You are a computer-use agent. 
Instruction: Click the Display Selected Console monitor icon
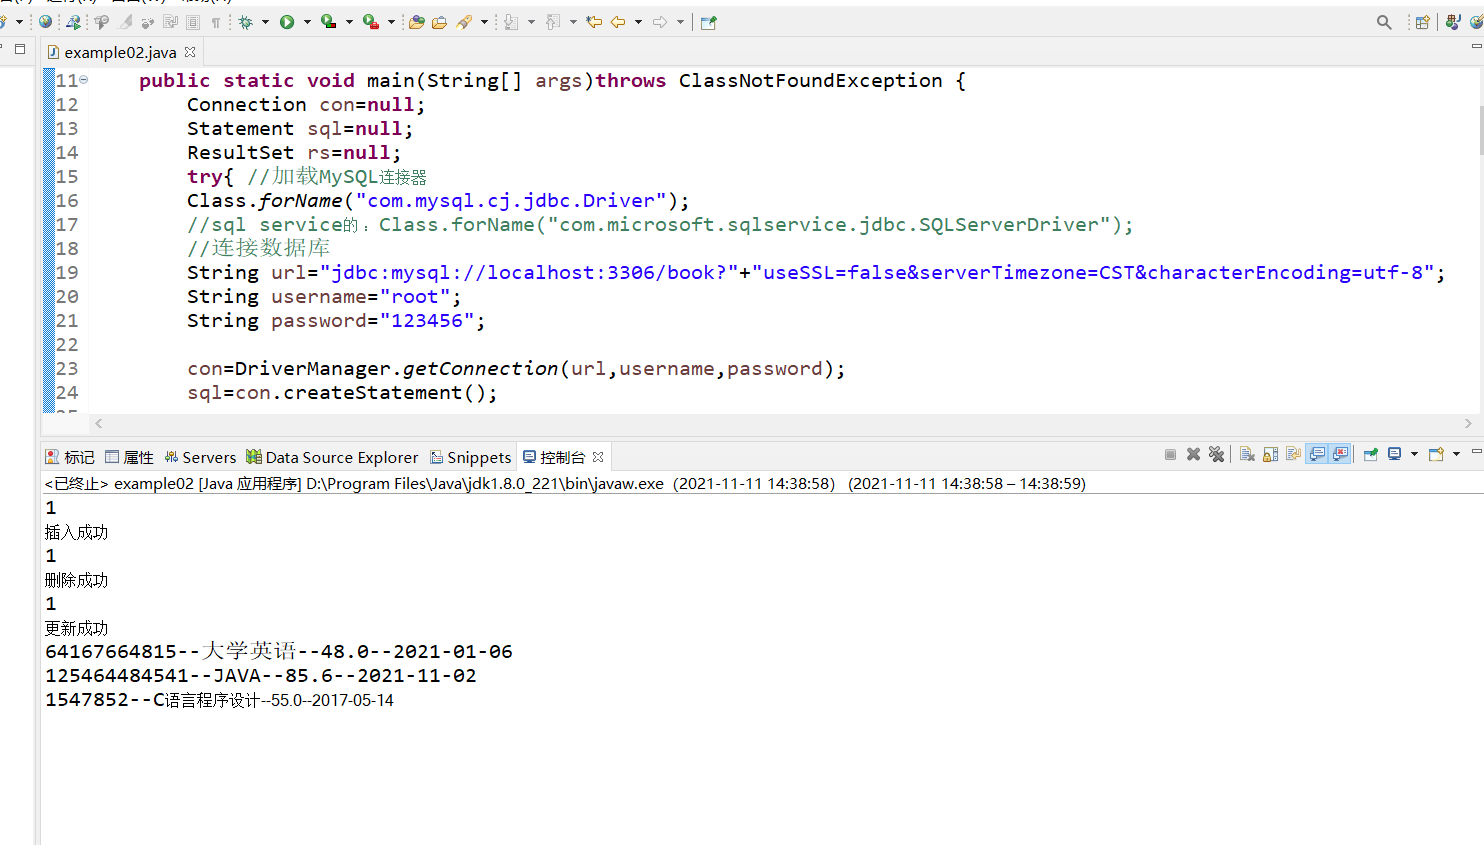coord(1394,455)
